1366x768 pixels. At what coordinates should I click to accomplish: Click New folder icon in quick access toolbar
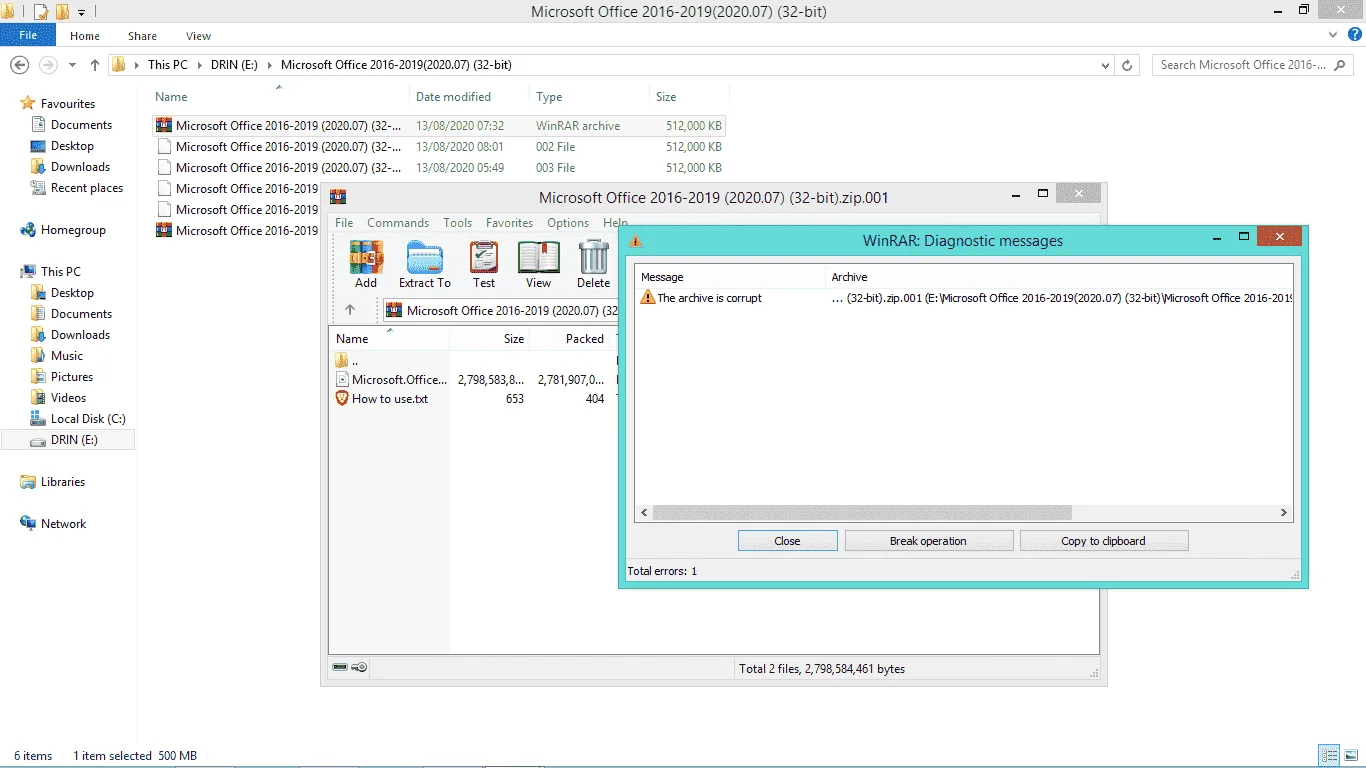pyautogui.click(x=62, y=12)
